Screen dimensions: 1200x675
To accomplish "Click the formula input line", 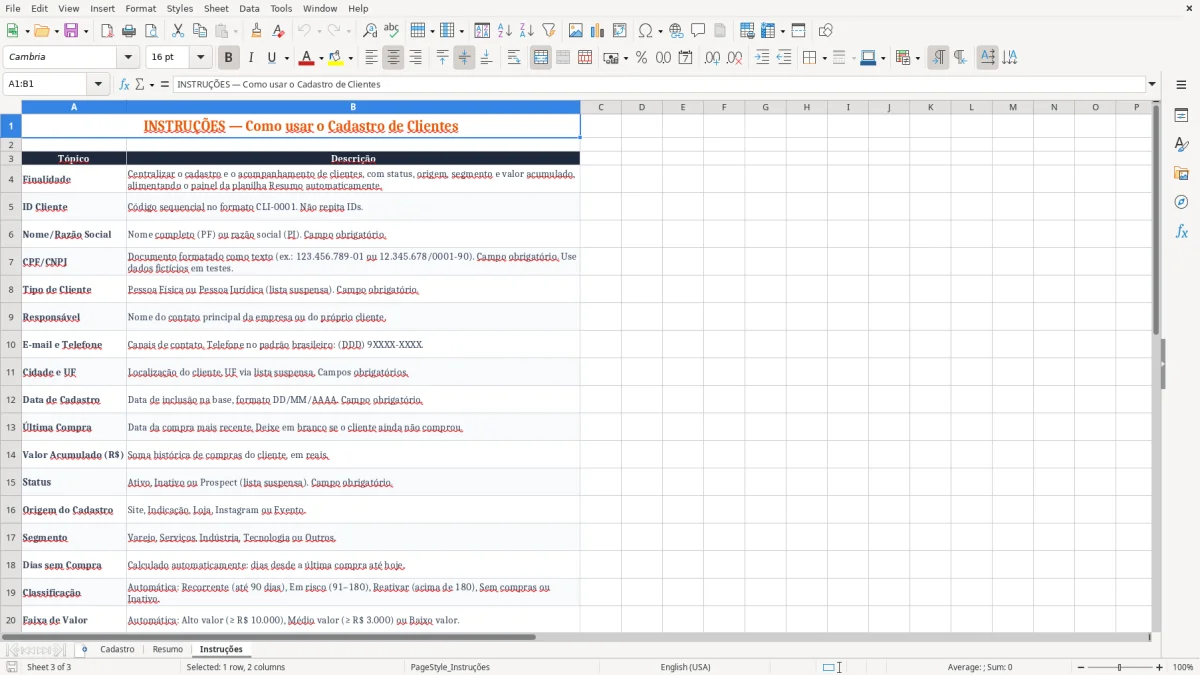I will (x=658, y=85).
